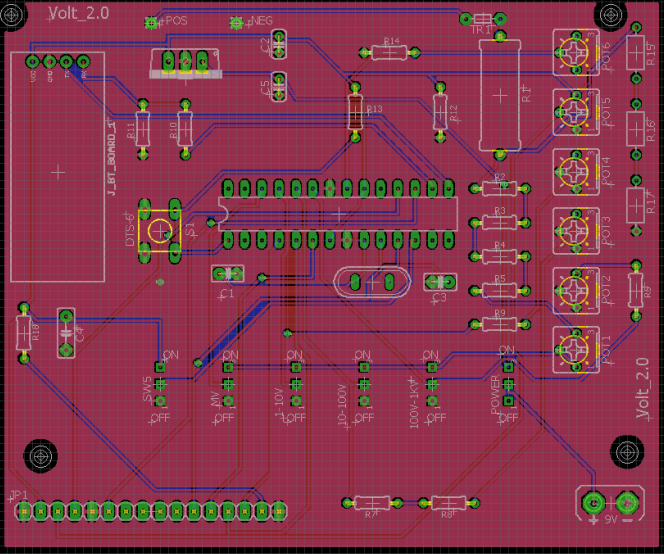
Task: Select resistor R7
Action: tap(370, 503)
